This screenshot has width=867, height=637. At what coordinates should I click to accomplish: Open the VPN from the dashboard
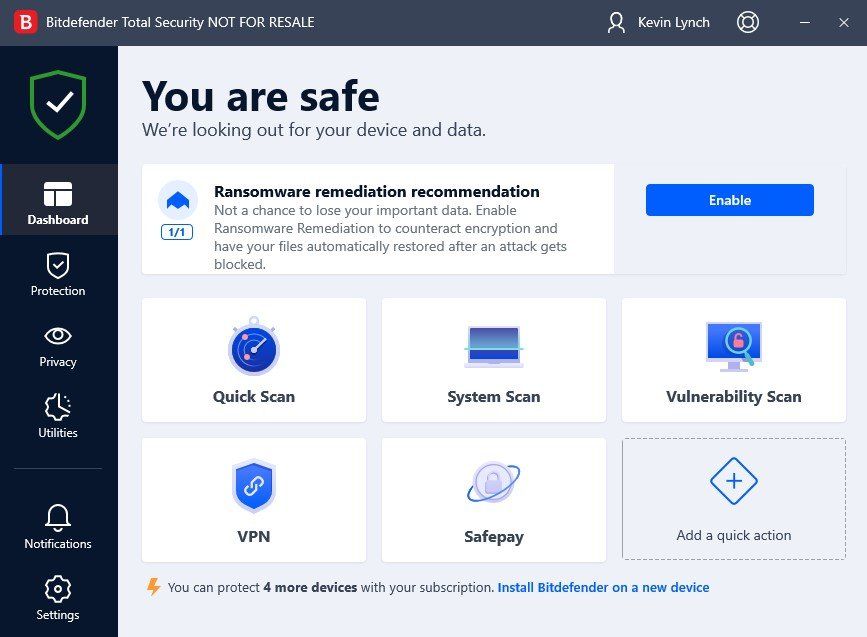(253, 498)
